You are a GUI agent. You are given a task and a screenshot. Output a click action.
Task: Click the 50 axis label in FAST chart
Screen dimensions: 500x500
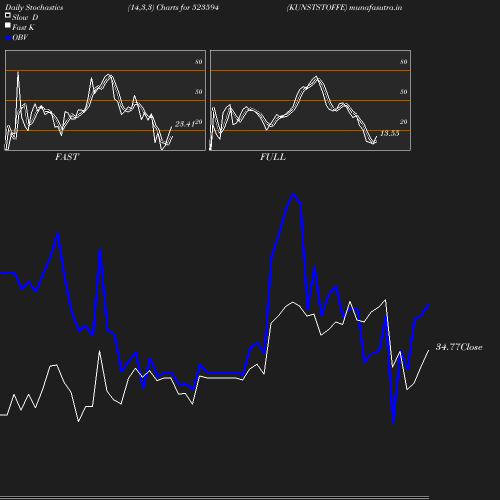(x=199, y=92)
